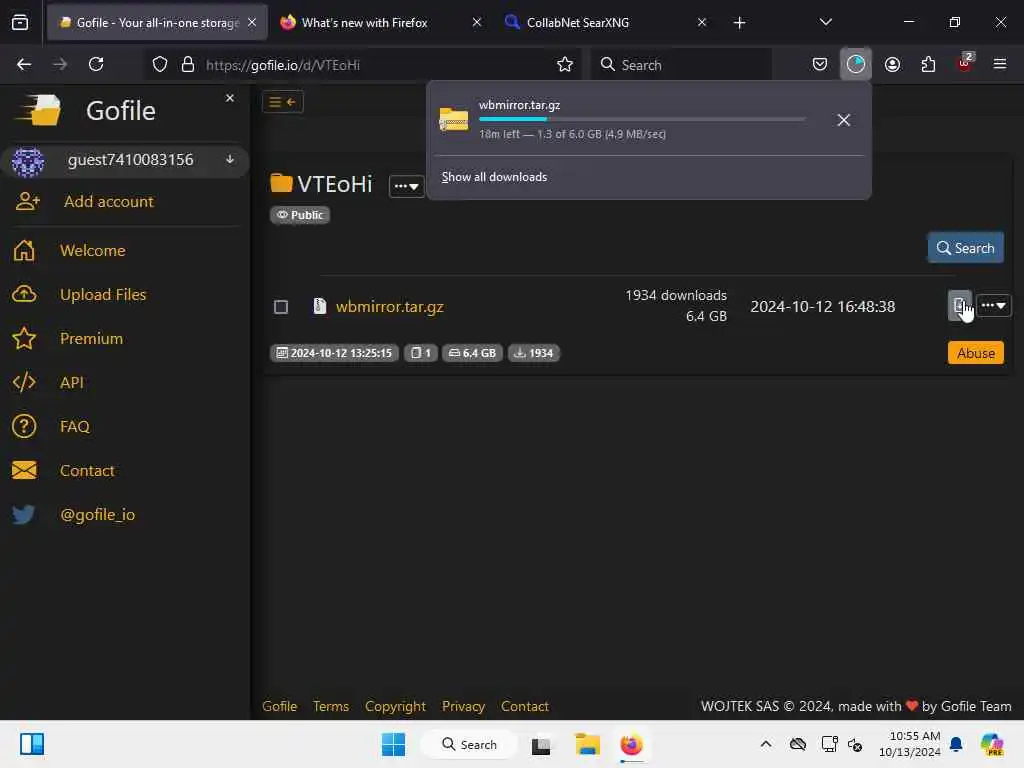This screenshot has height=768, width=1024.
Task: Open Copilot preview icon in taskbar
Action: pyautogui.click(x=992, y=744)
